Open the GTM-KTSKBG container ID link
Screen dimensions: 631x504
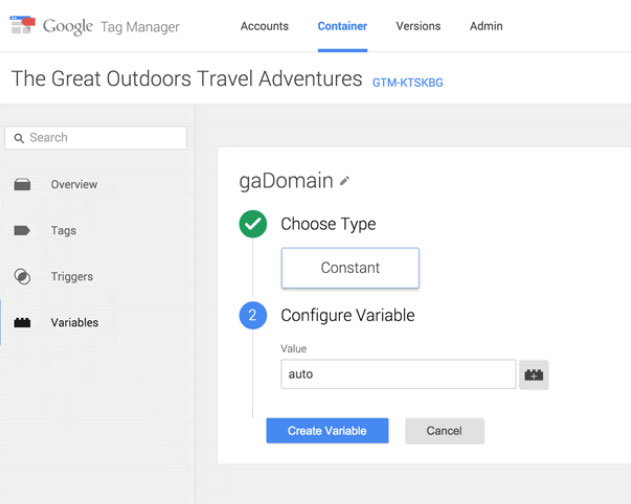(407, 83)
